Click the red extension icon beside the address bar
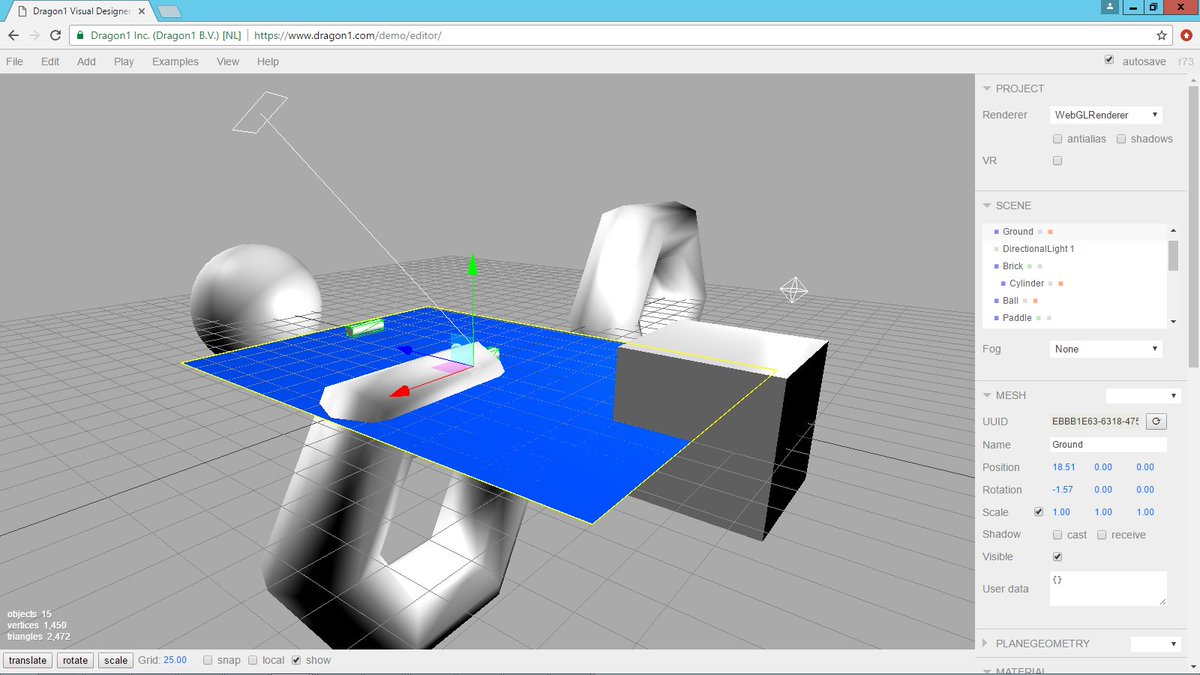Screen dimensions: 1200x675 pyautogui.click(x=1186, y=35)
